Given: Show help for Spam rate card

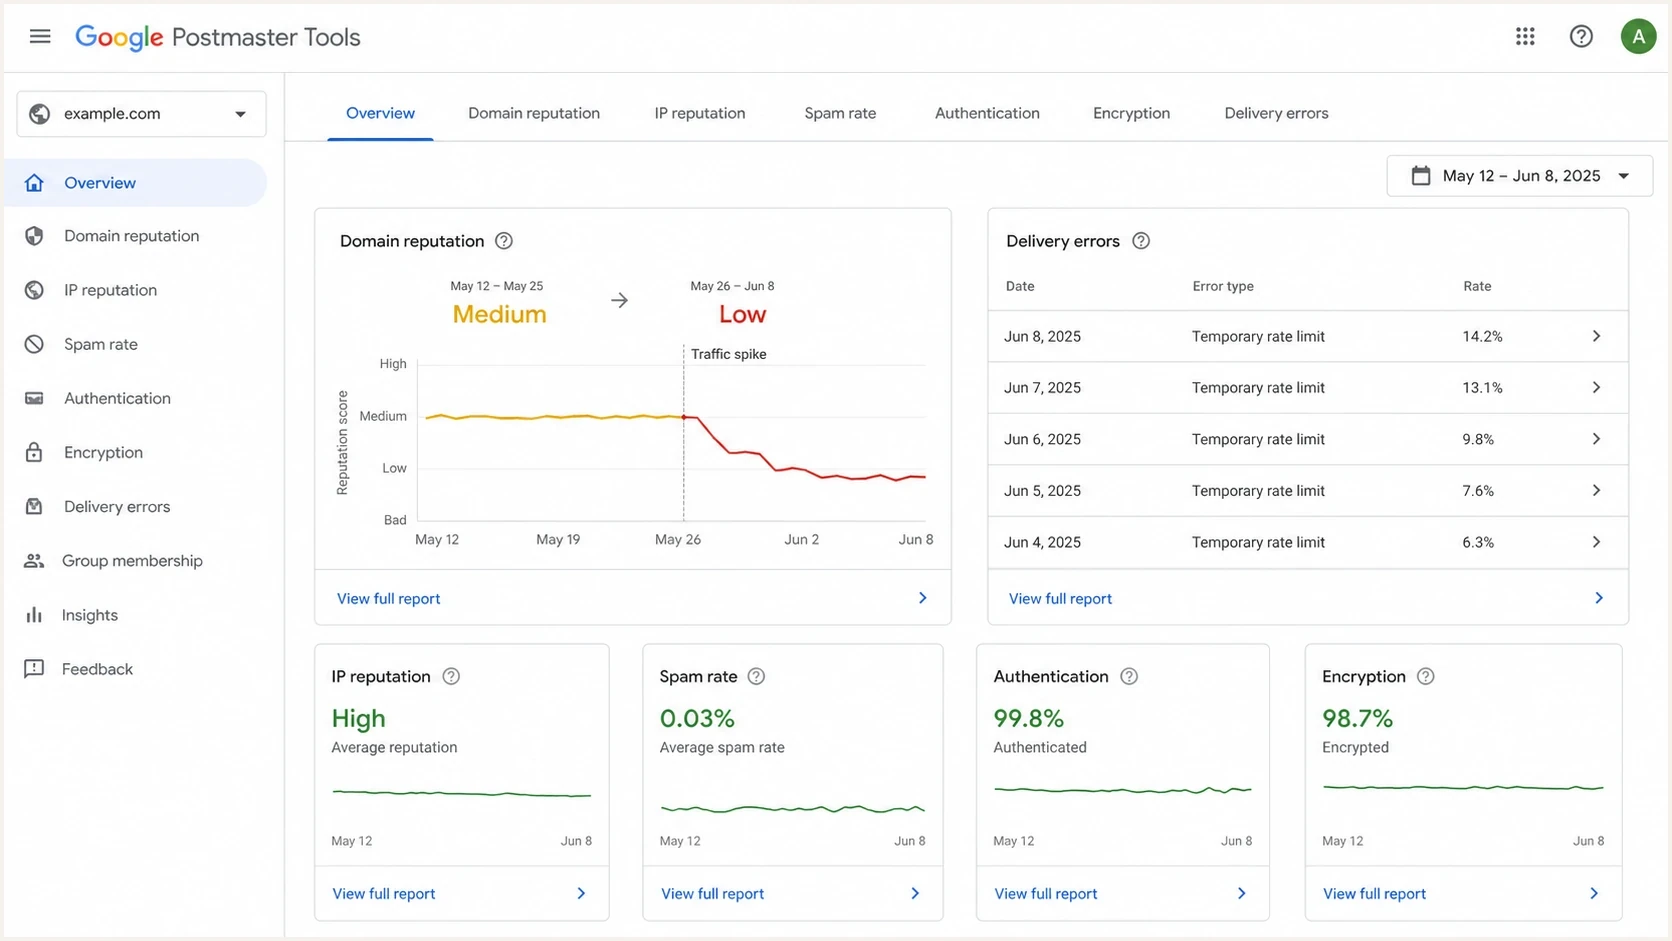Looking at the screenshot, I should [756, 676].
